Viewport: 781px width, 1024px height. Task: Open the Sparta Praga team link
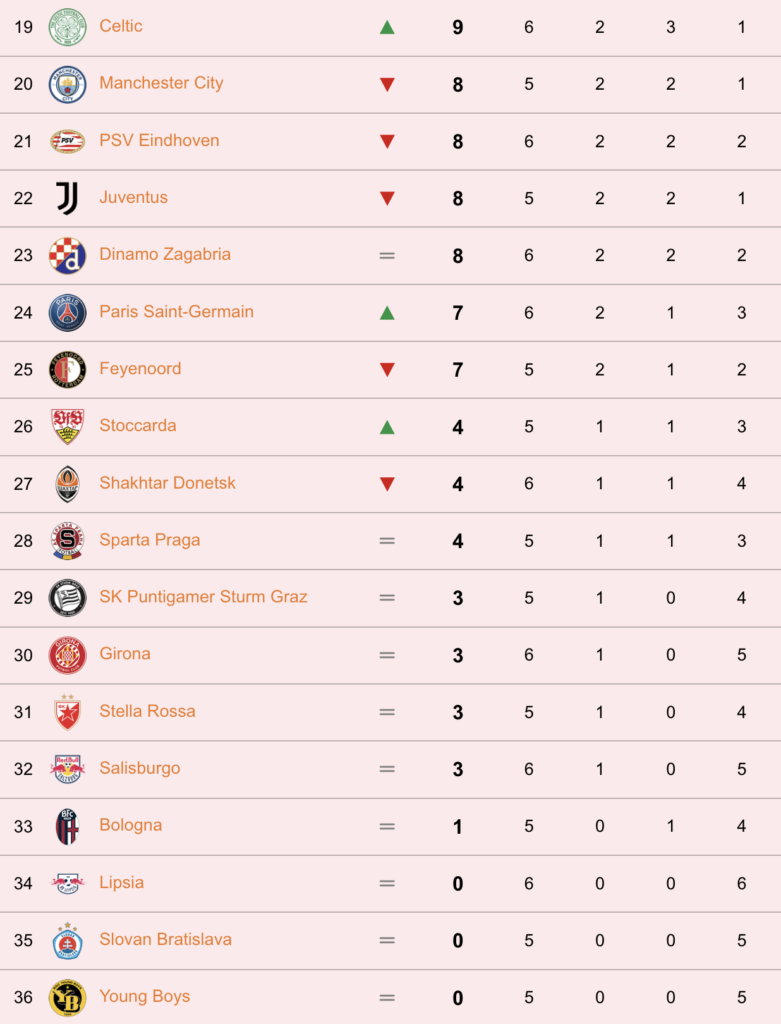(150, 540)
